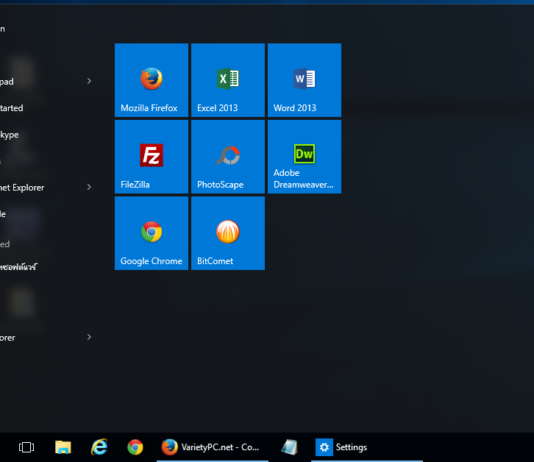This screenshot has width=534, height=462.
Task: Open the Thai-labeled start menu entry
Action: (x=18, y=267)
